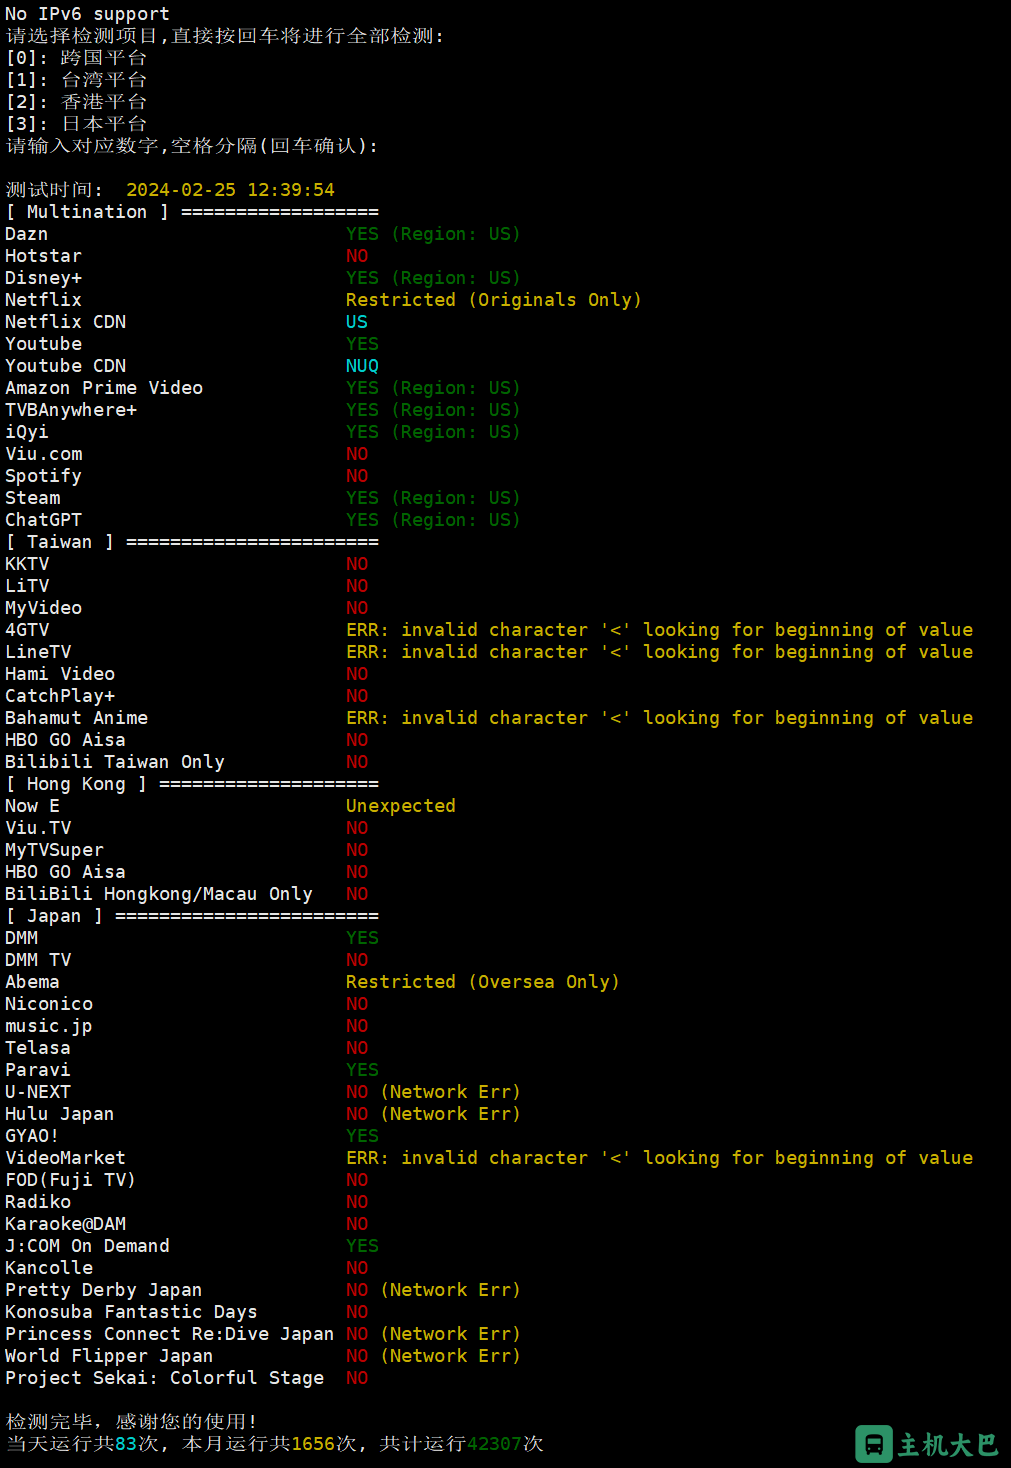This screenshot has height=1468, width=1011.
Task: Click option [3] 日本平台
Action: [76, 124]
